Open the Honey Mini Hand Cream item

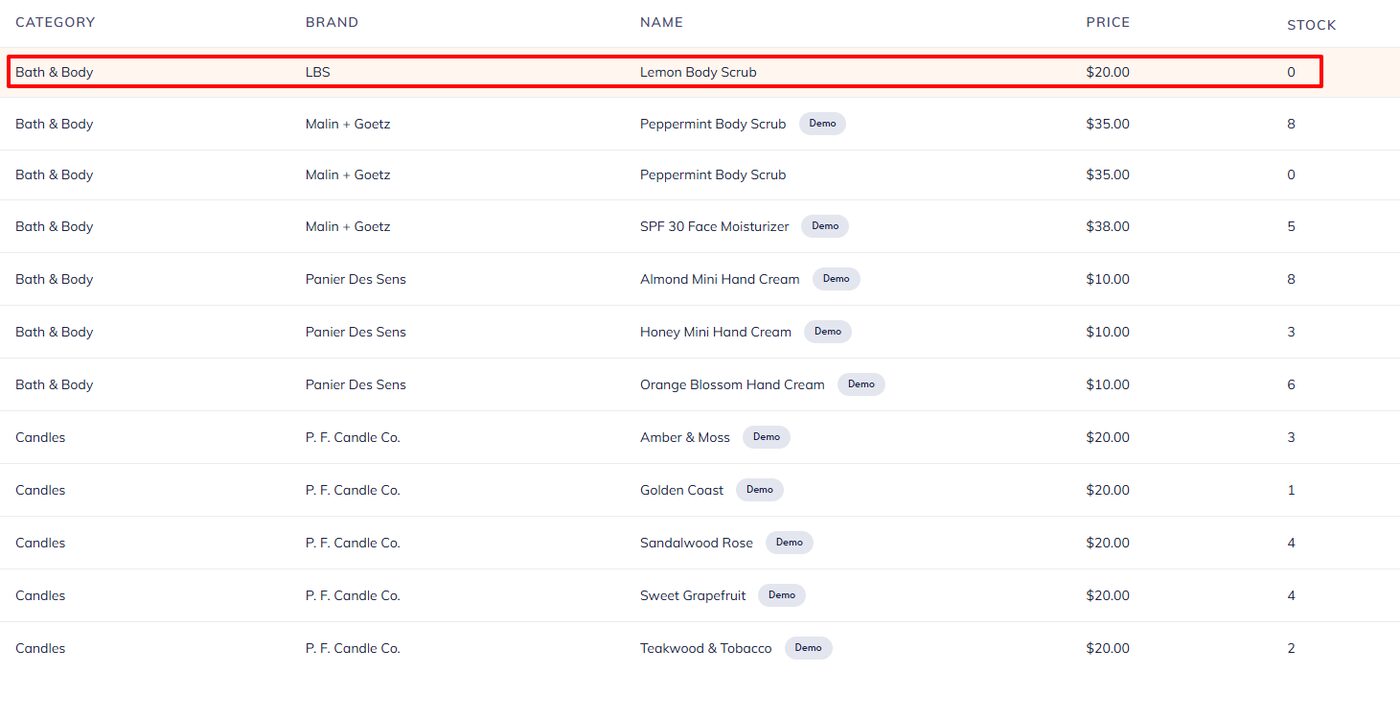(715, 332)
